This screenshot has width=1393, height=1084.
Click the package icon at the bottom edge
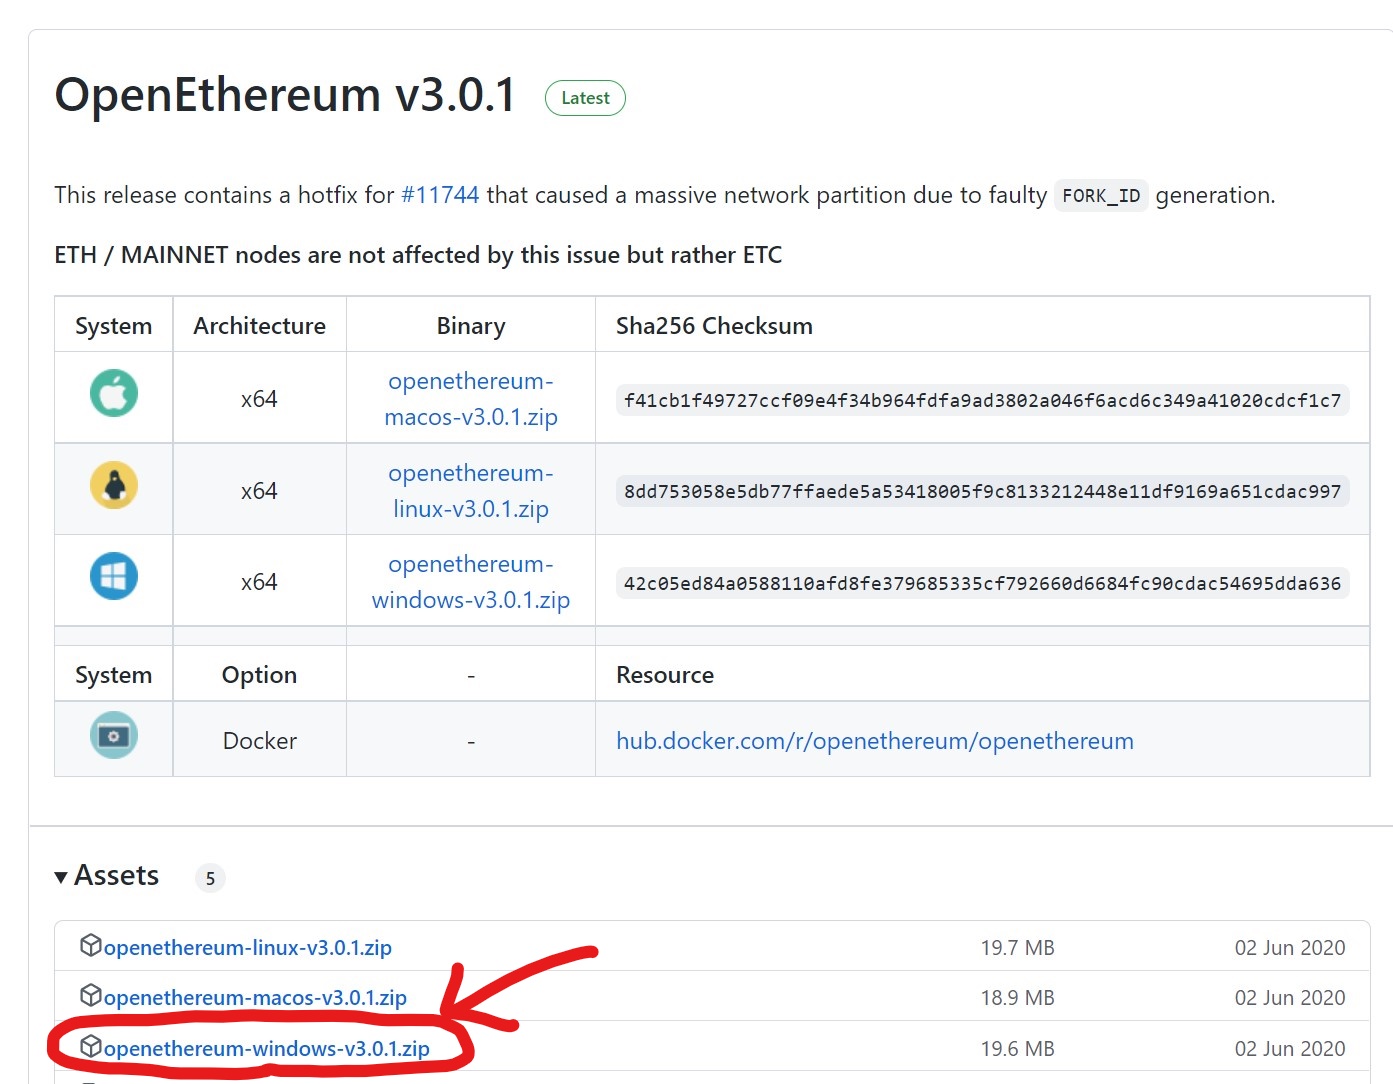pos(91,1080)
